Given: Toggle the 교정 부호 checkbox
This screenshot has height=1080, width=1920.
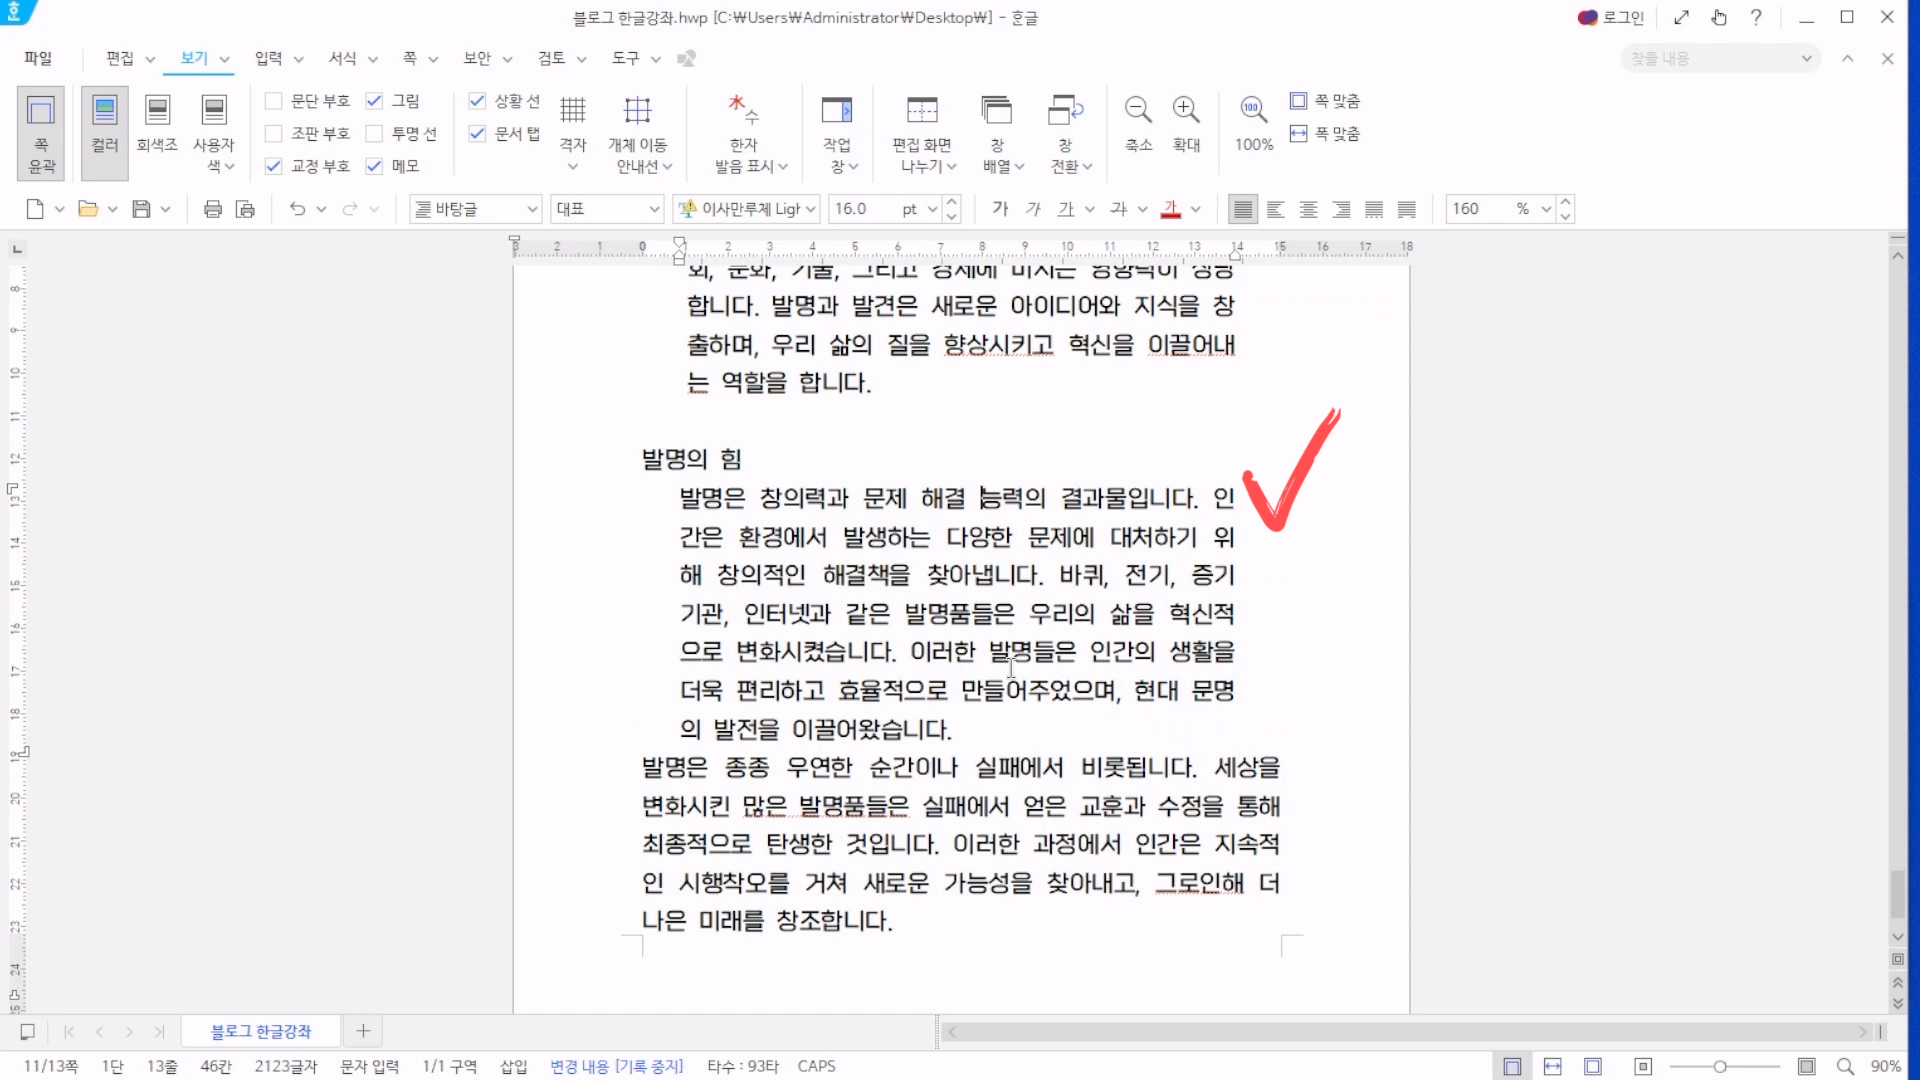Looking at the screenshot, I should 273,166.
